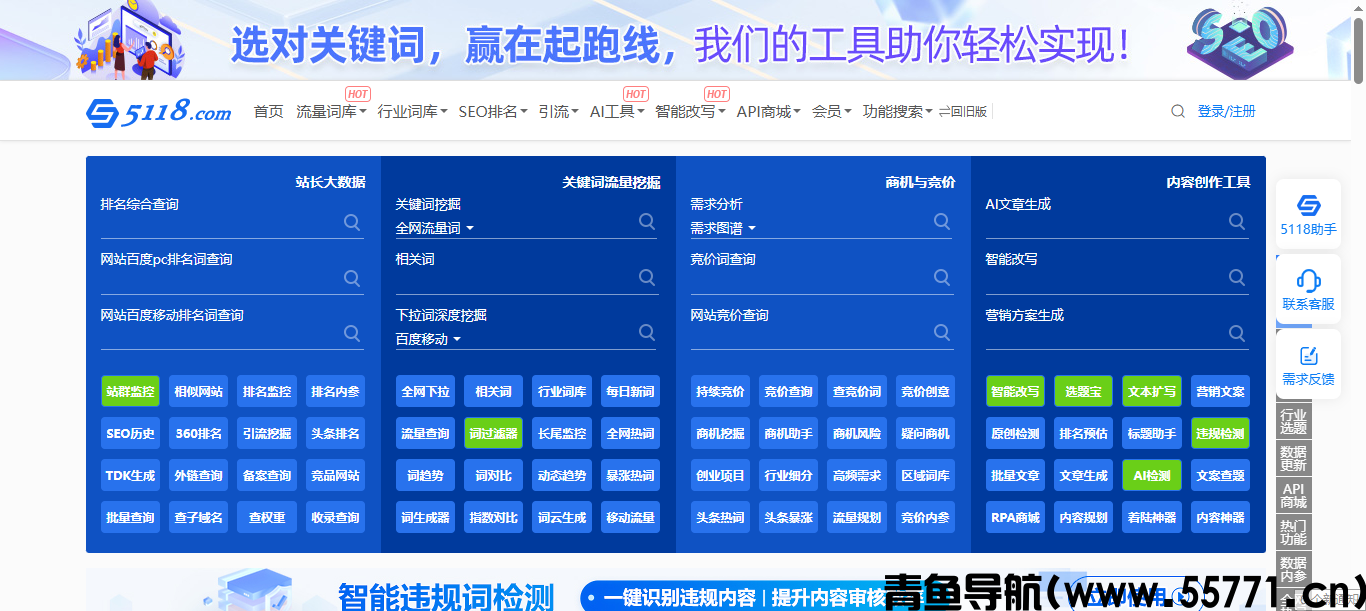This screenshot has height=611, width=1366.
Task: Click search icon for 需求分析
Action: 942,222
